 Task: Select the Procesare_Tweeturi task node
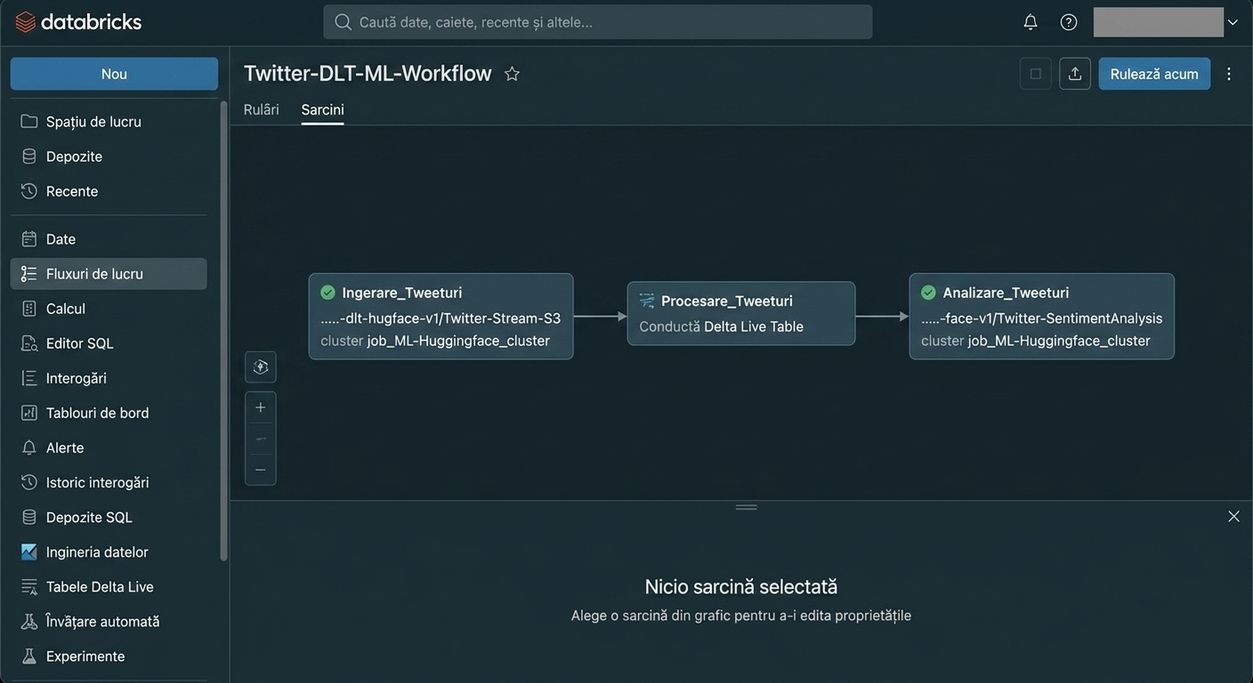741,313
